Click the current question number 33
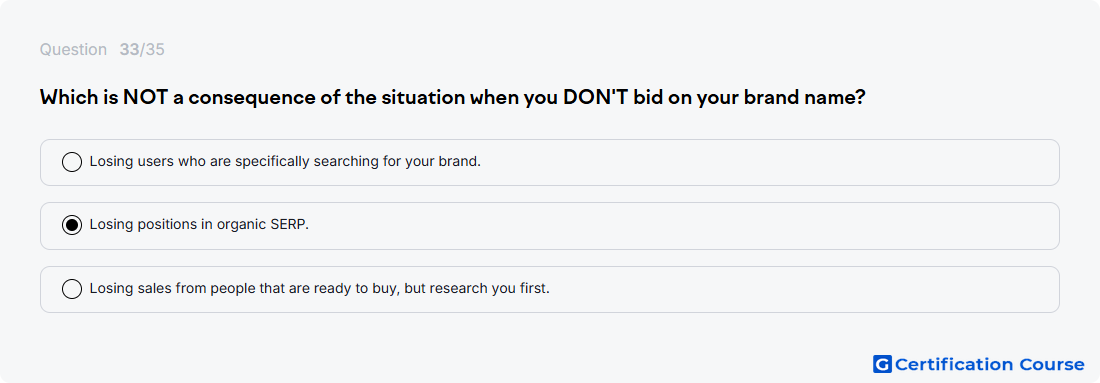This screenshot has height=383, width=1100. (x=129, y=50)
